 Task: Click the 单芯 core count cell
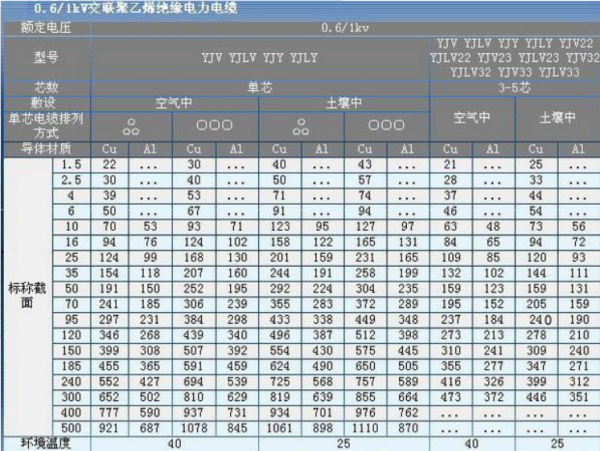point(260,88)
